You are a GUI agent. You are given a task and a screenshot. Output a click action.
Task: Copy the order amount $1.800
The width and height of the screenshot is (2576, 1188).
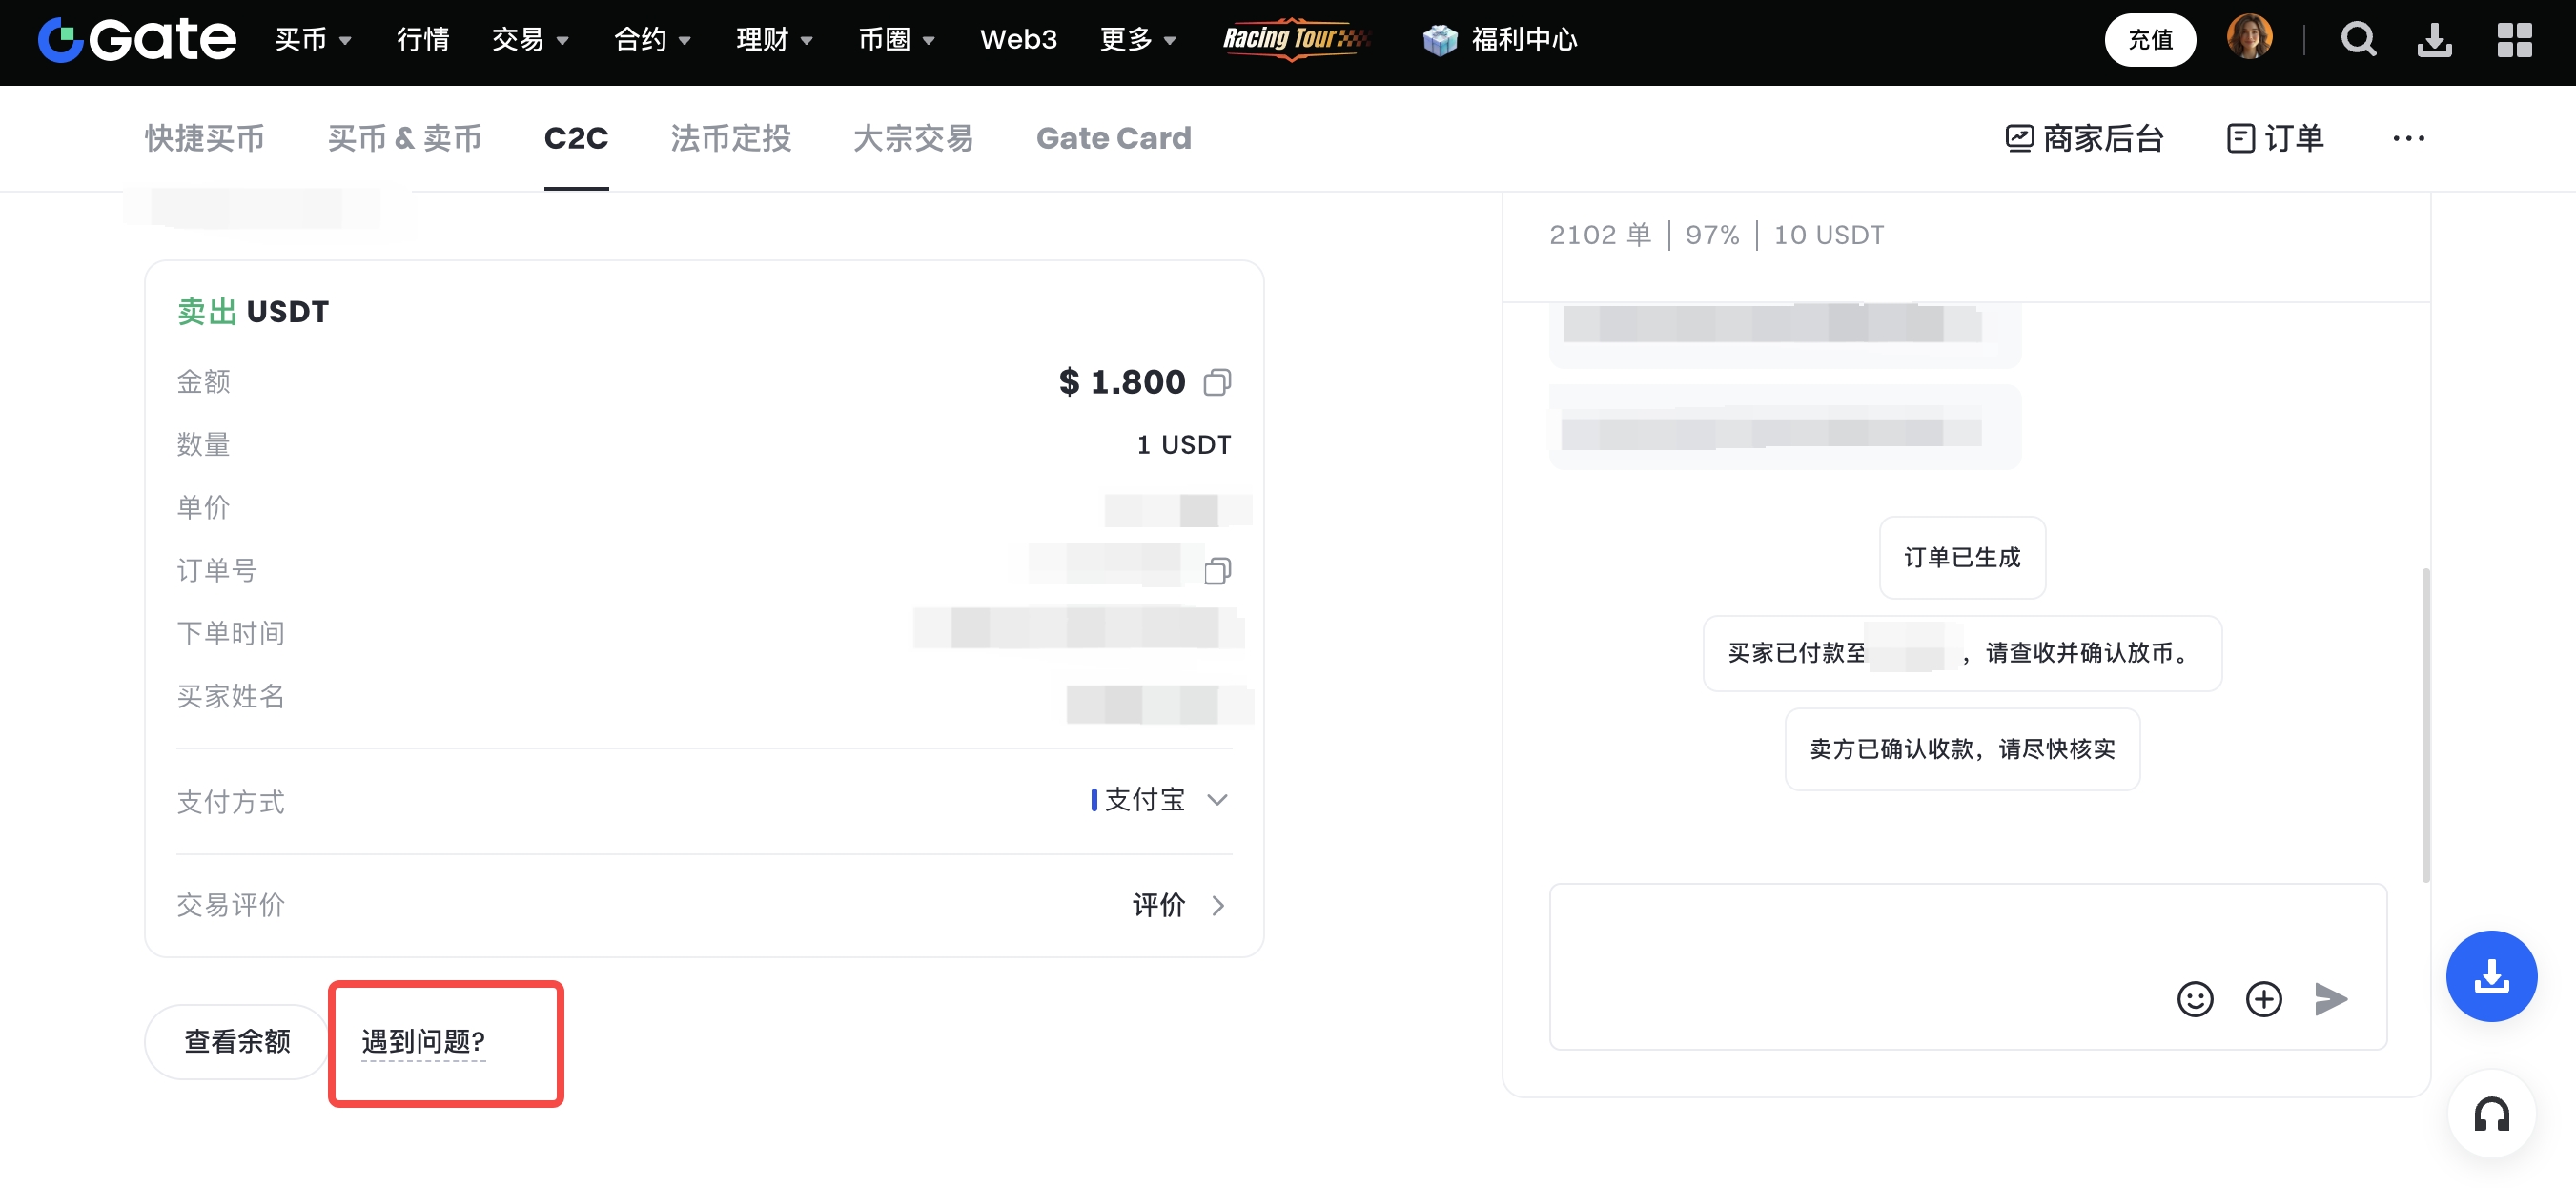click(1217, 382)
